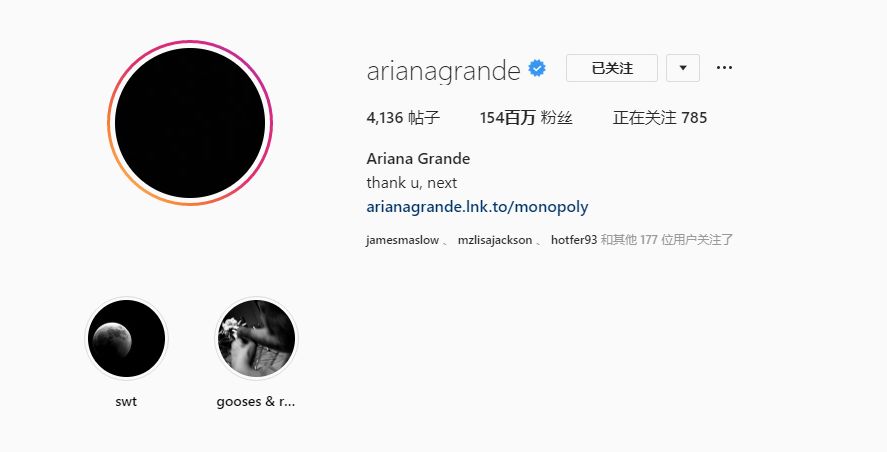The width and height of the screenshot is (887, 452).
Task: Select the Ariana Grande display name
Action: tap(418, 158)
